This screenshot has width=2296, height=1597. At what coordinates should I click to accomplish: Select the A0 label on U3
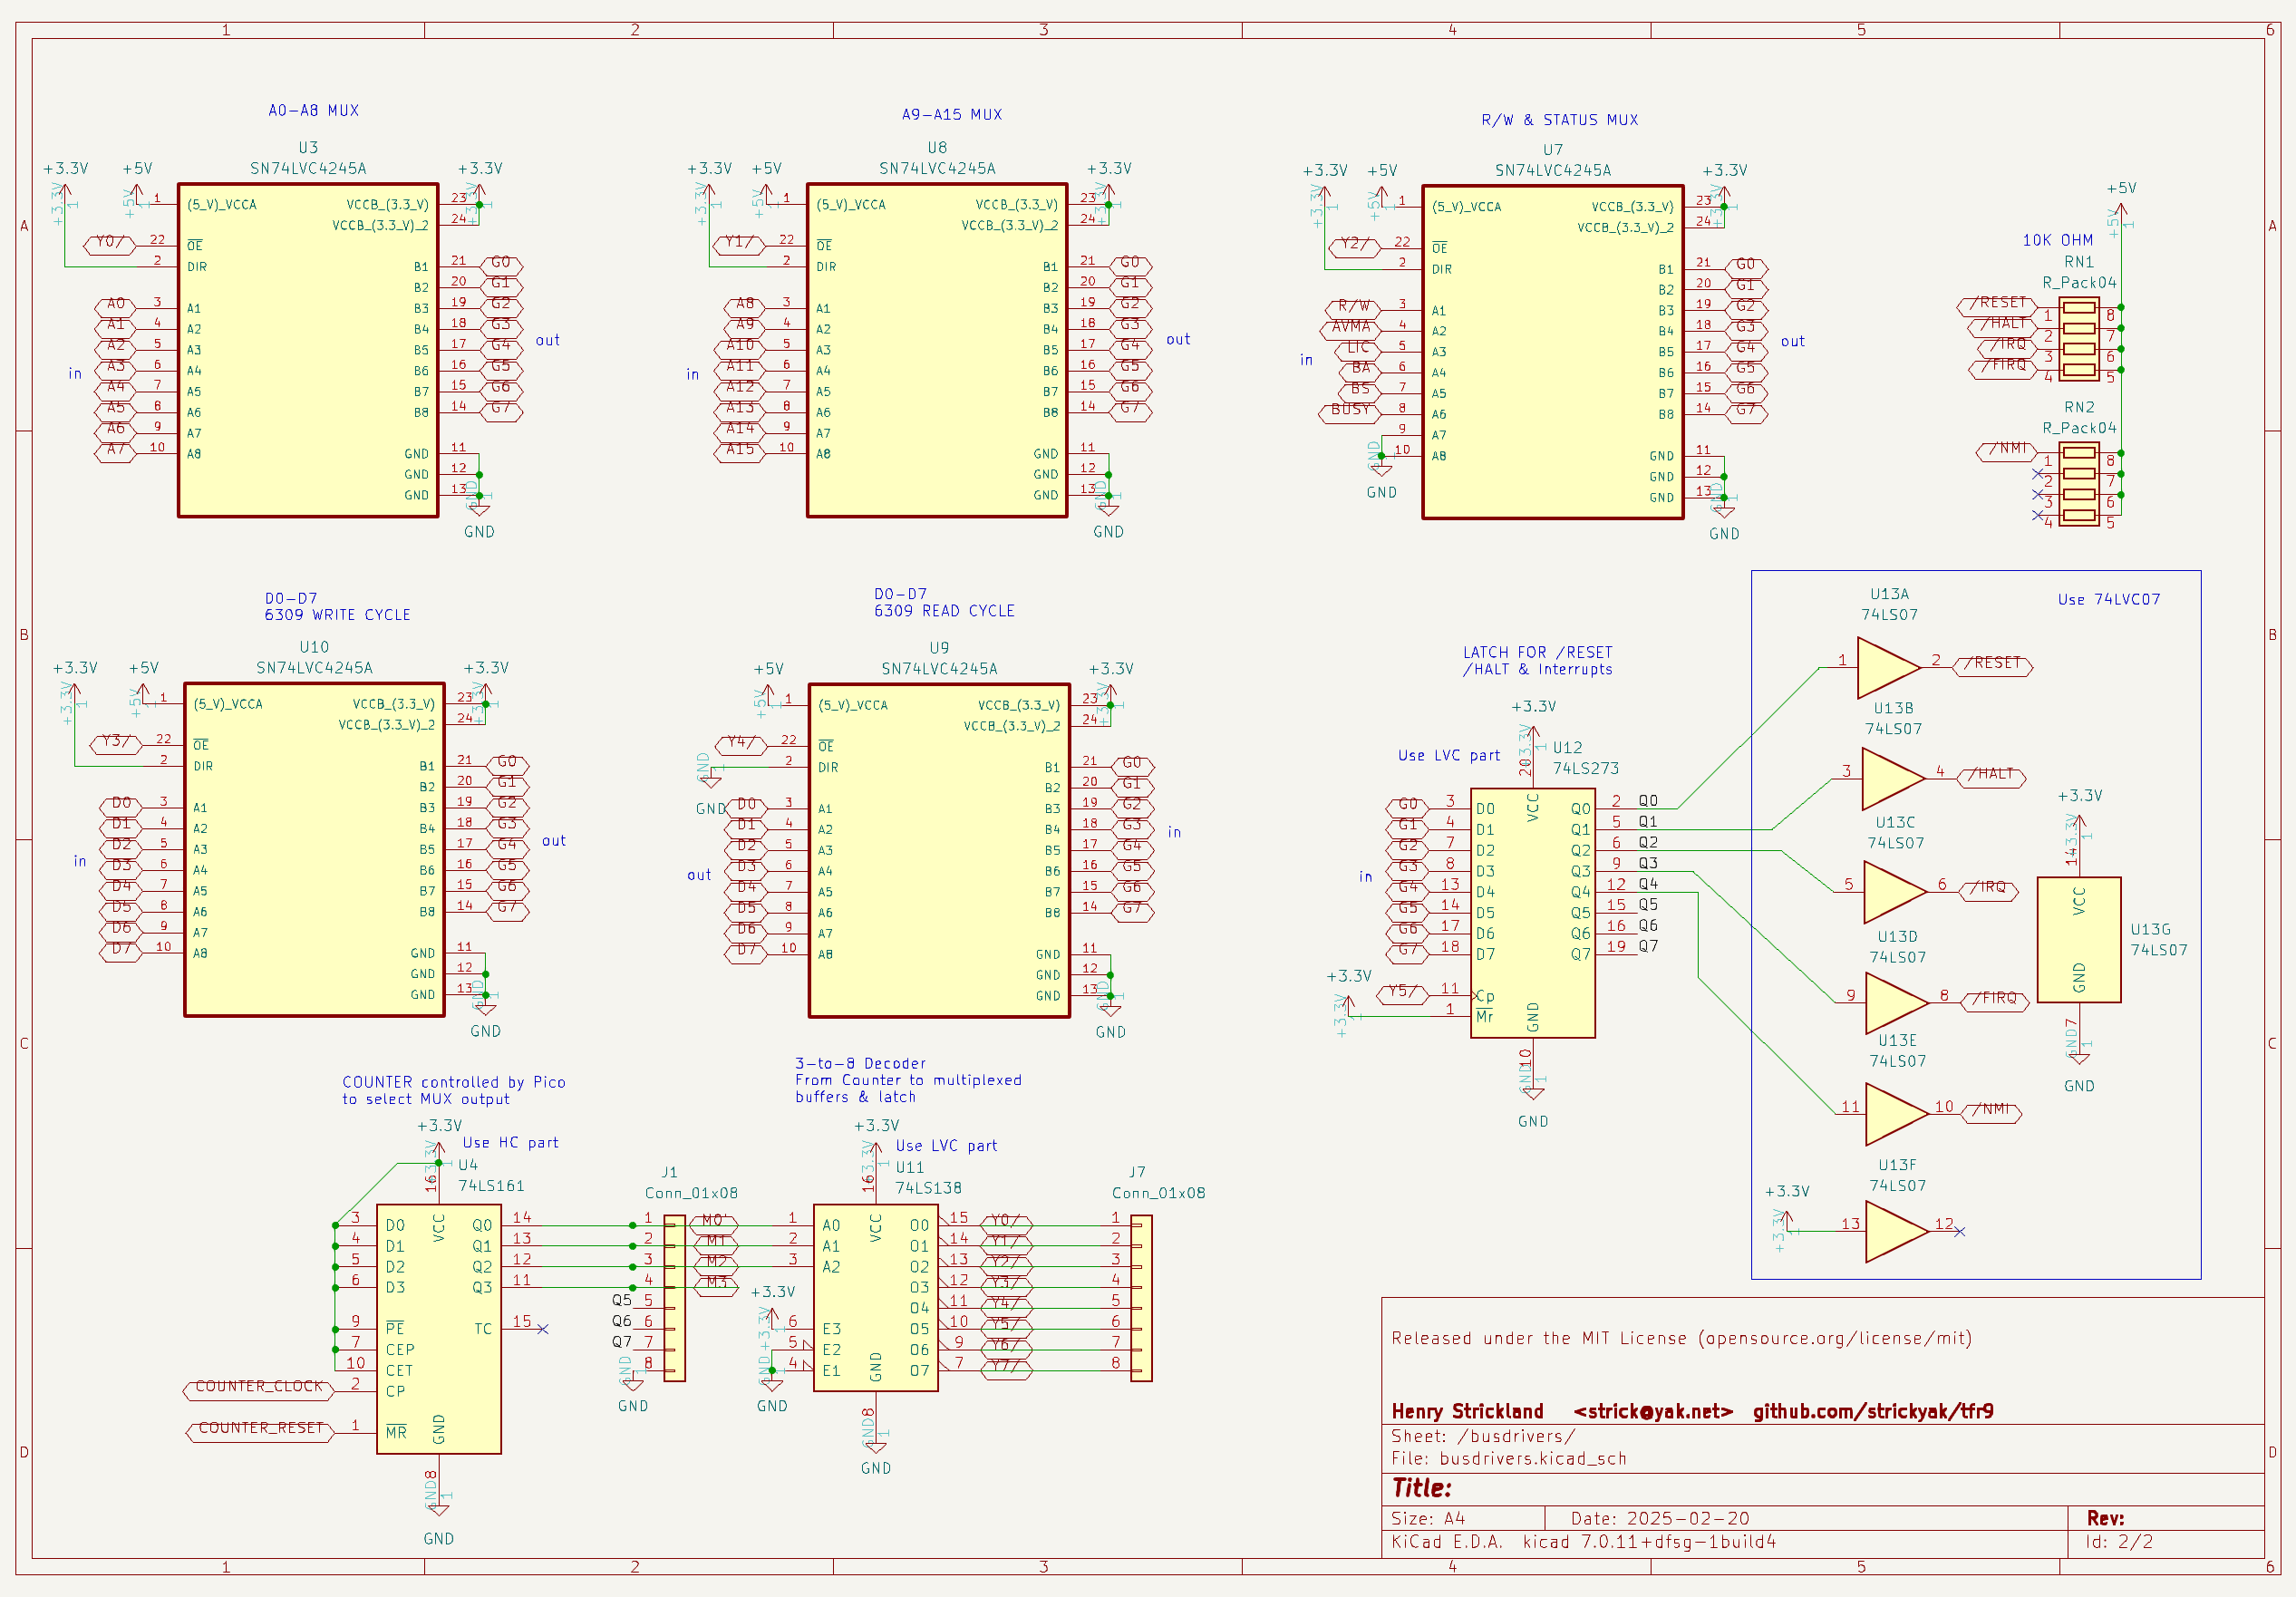(x=116, y=306)
